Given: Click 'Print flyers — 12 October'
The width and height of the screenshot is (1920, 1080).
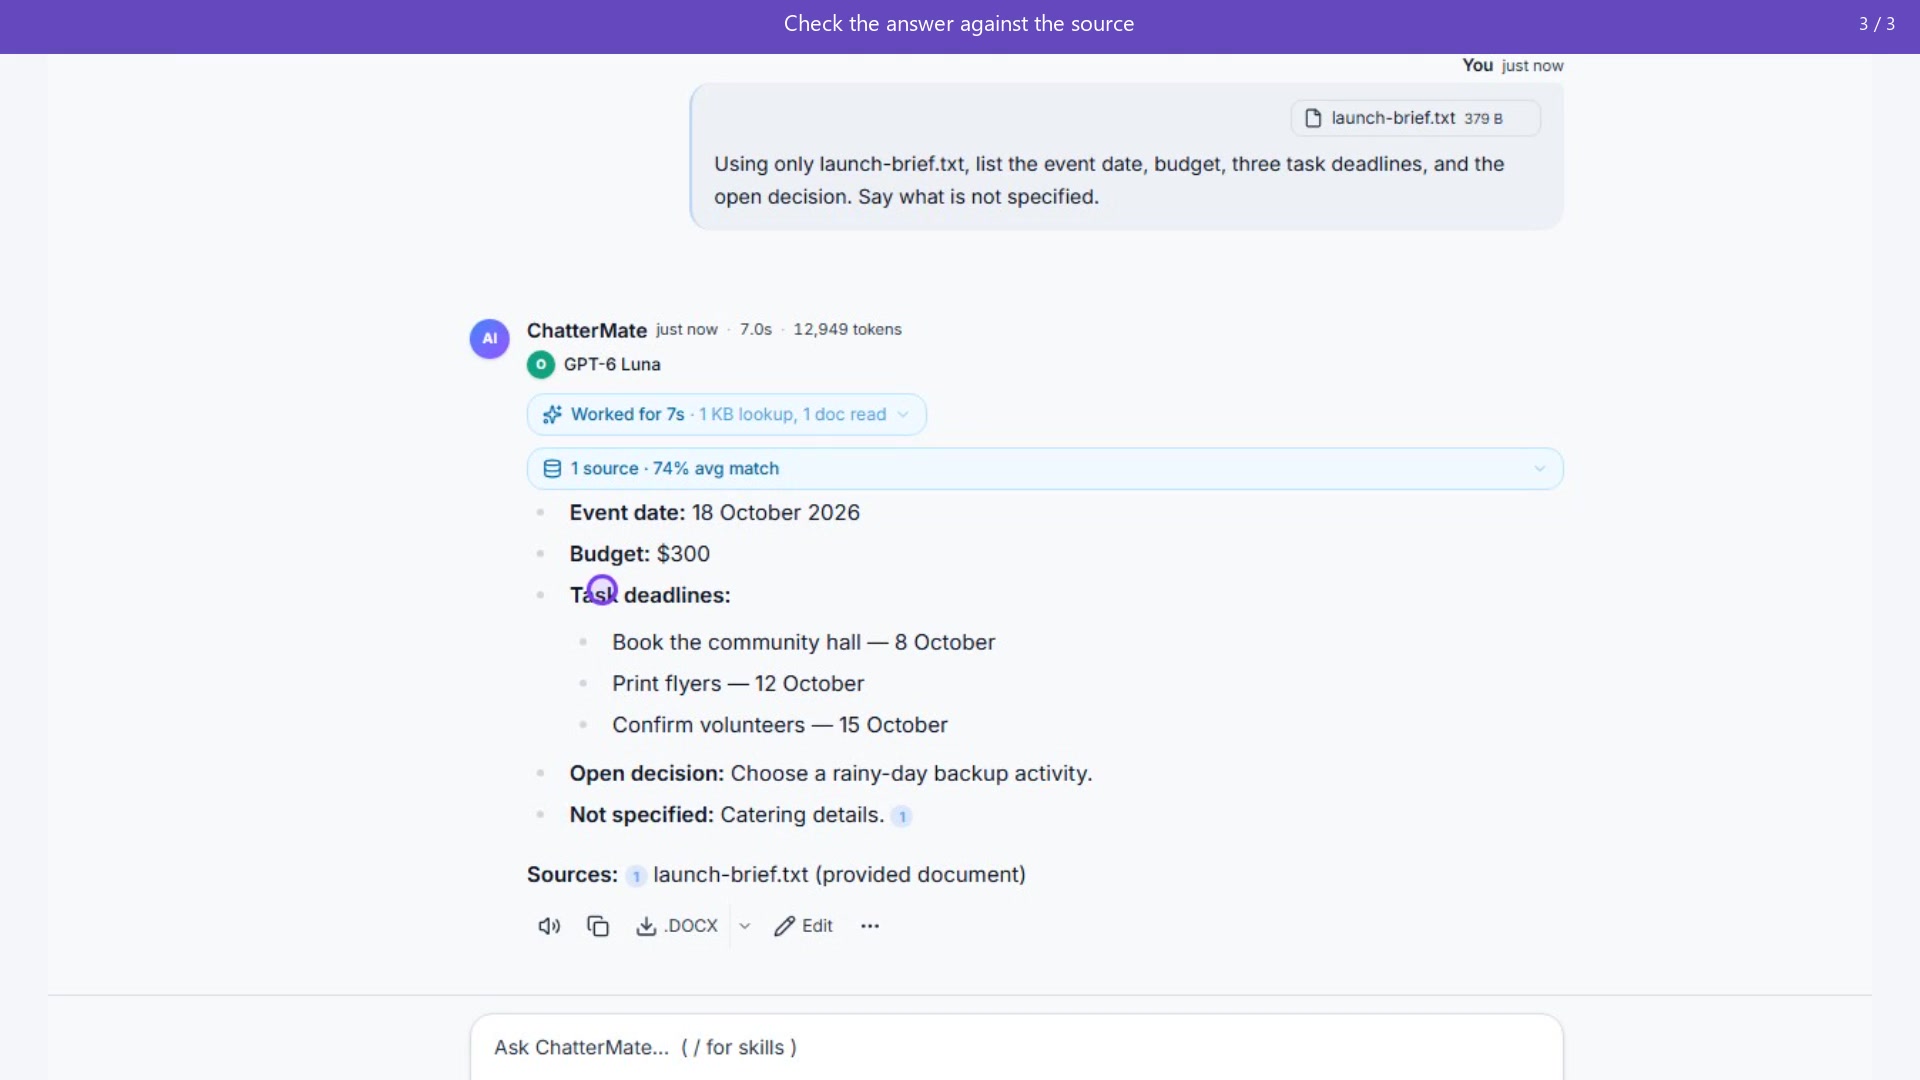Looking at the screenshot, I should (738, 683).
